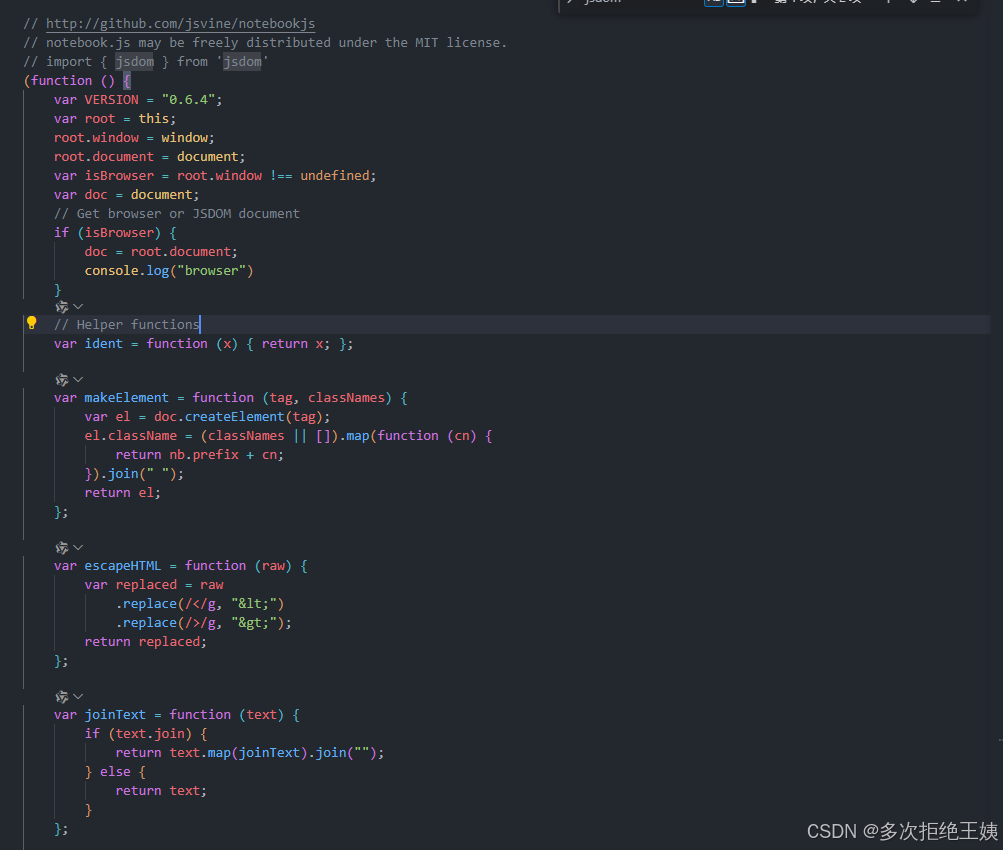The height and width of the screenshot is (850, 1003).
Task: Click the 'VERSION' variable name
Action: (111, 100)
